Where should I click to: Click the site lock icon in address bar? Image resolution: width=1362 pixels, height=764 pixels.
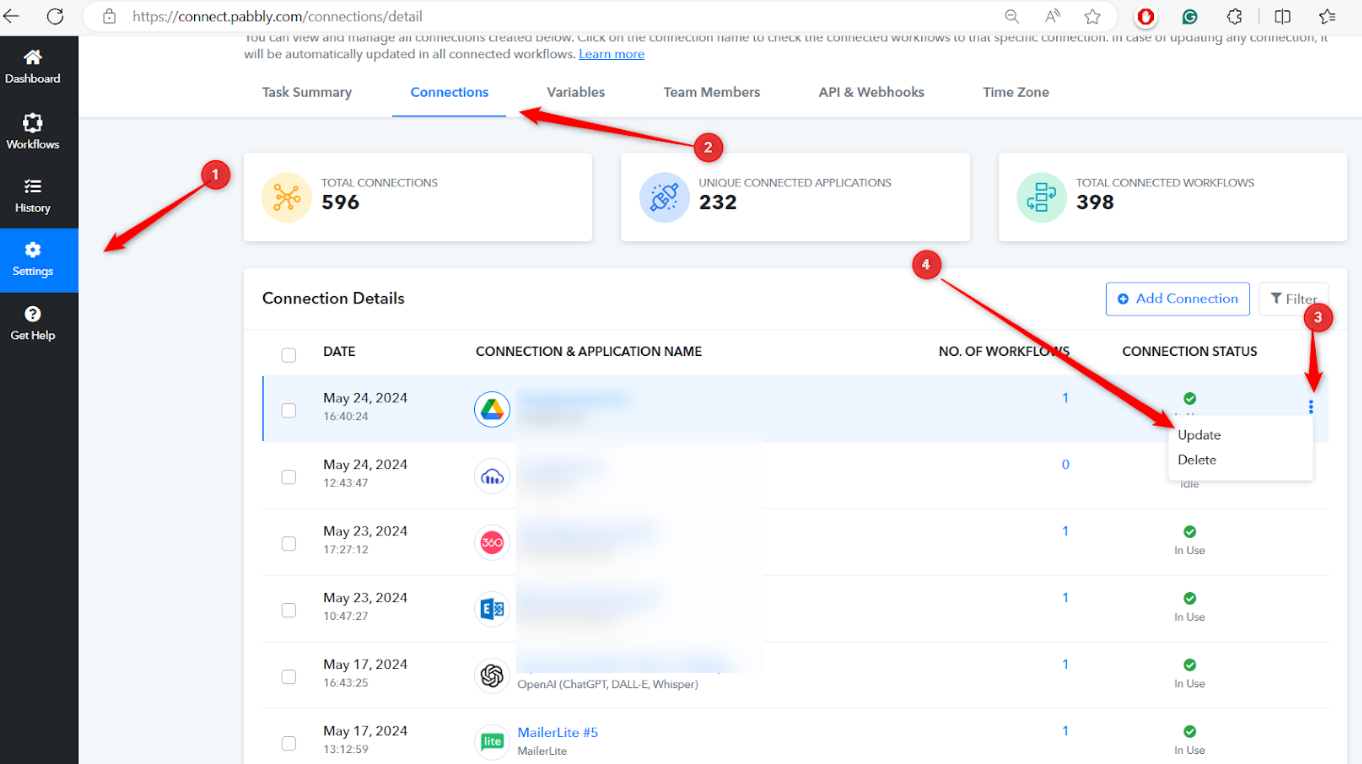point(110,16)
